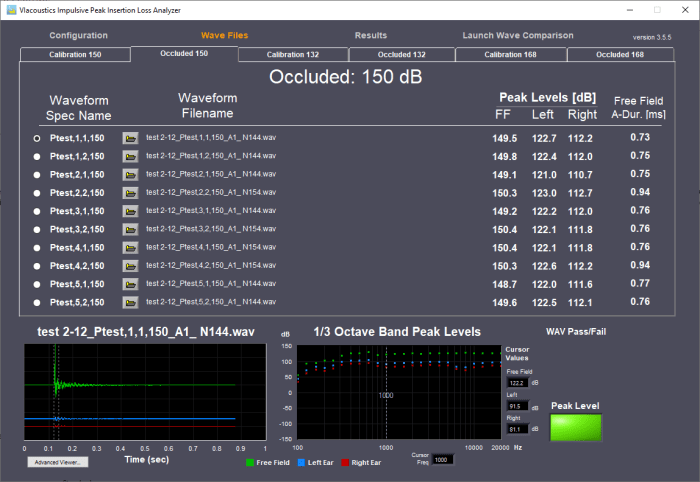700x482 pixels.
Task: Select the Occluded 150 tab
Action: click(x=184, y=54)
